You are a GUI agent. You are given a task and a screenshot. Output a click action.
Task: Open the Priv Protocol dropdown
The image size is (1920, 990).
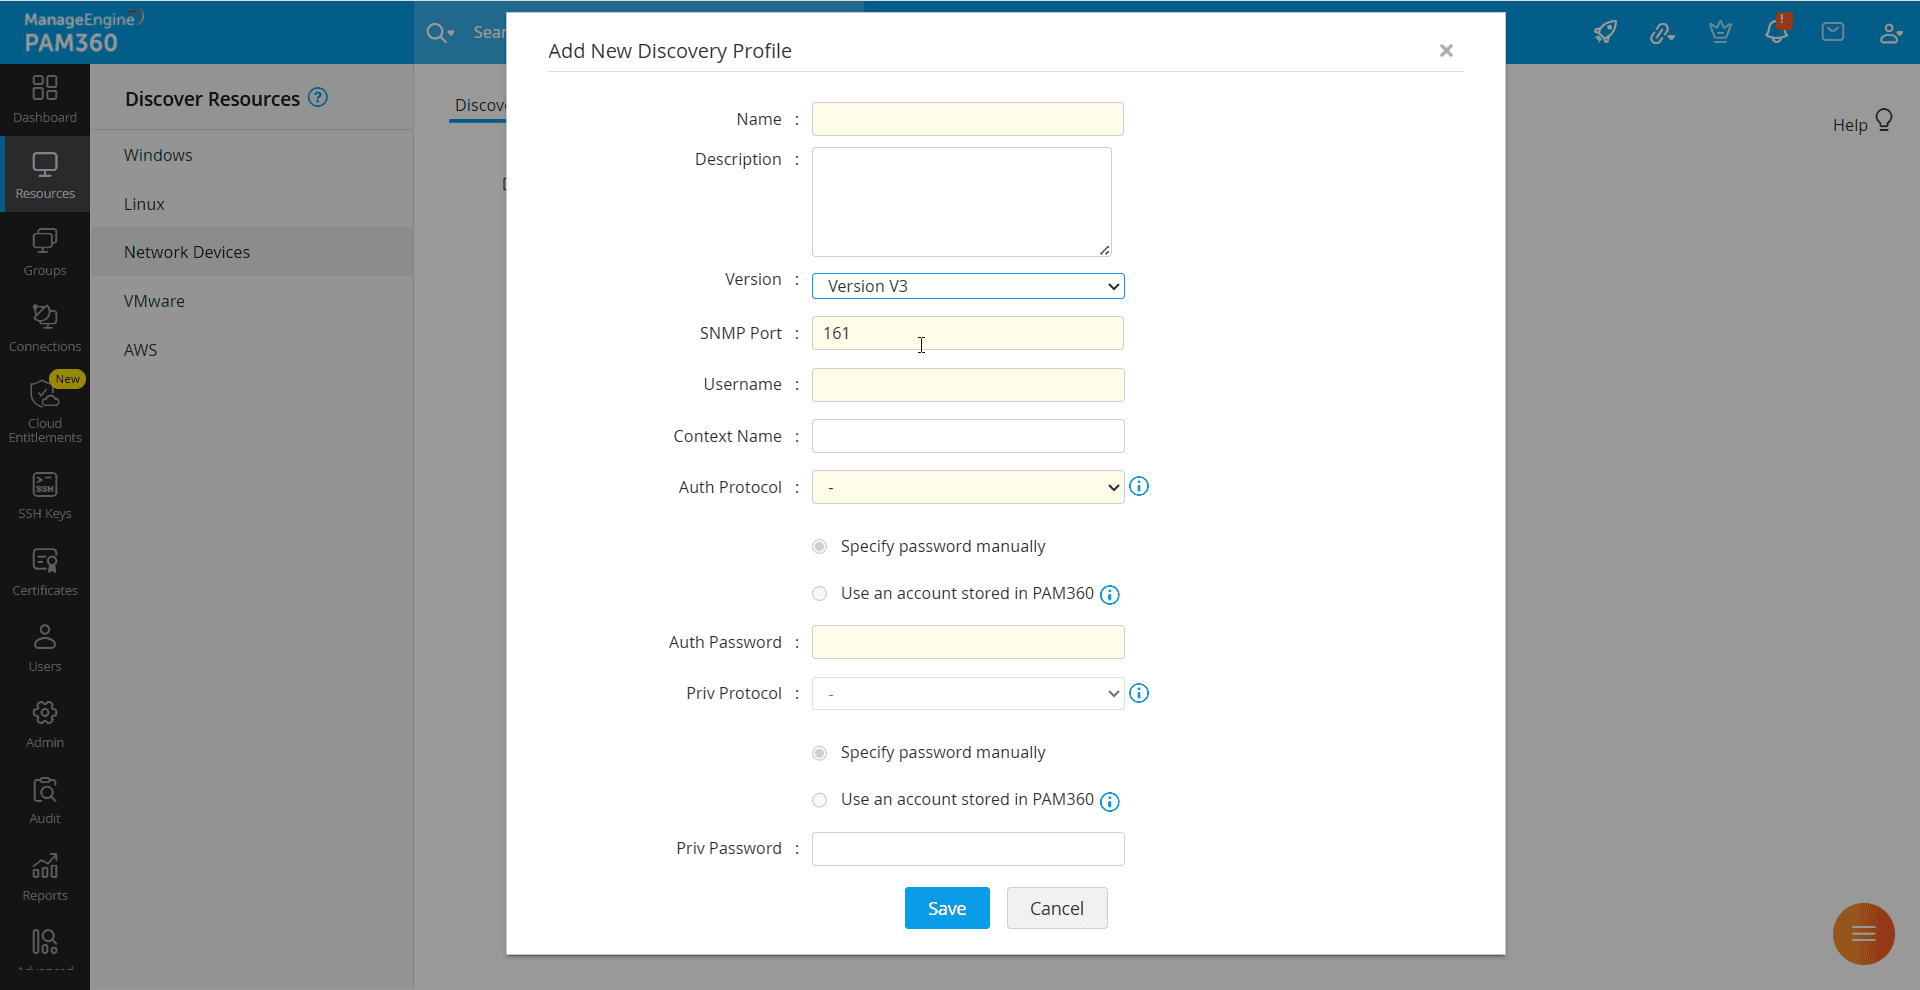(967, 694)
